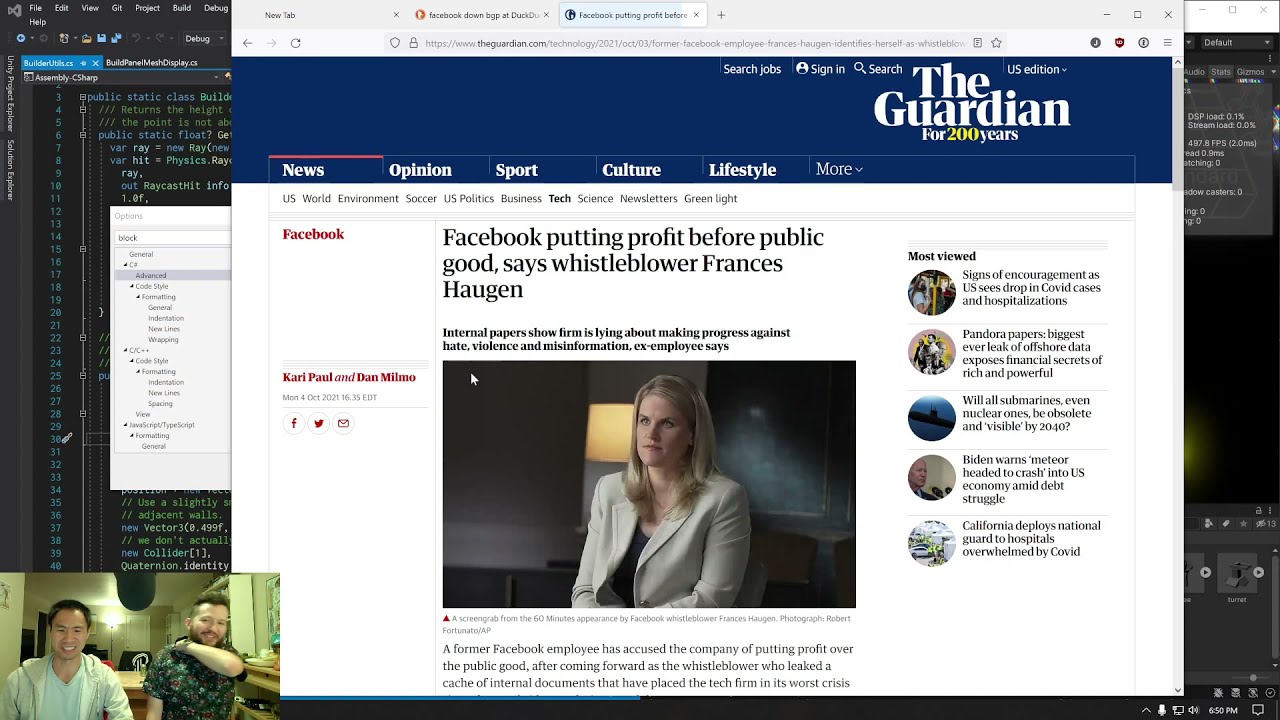Click Unity search by label tag icon
The image size is (1280, 720).
tap(1226, 523)
